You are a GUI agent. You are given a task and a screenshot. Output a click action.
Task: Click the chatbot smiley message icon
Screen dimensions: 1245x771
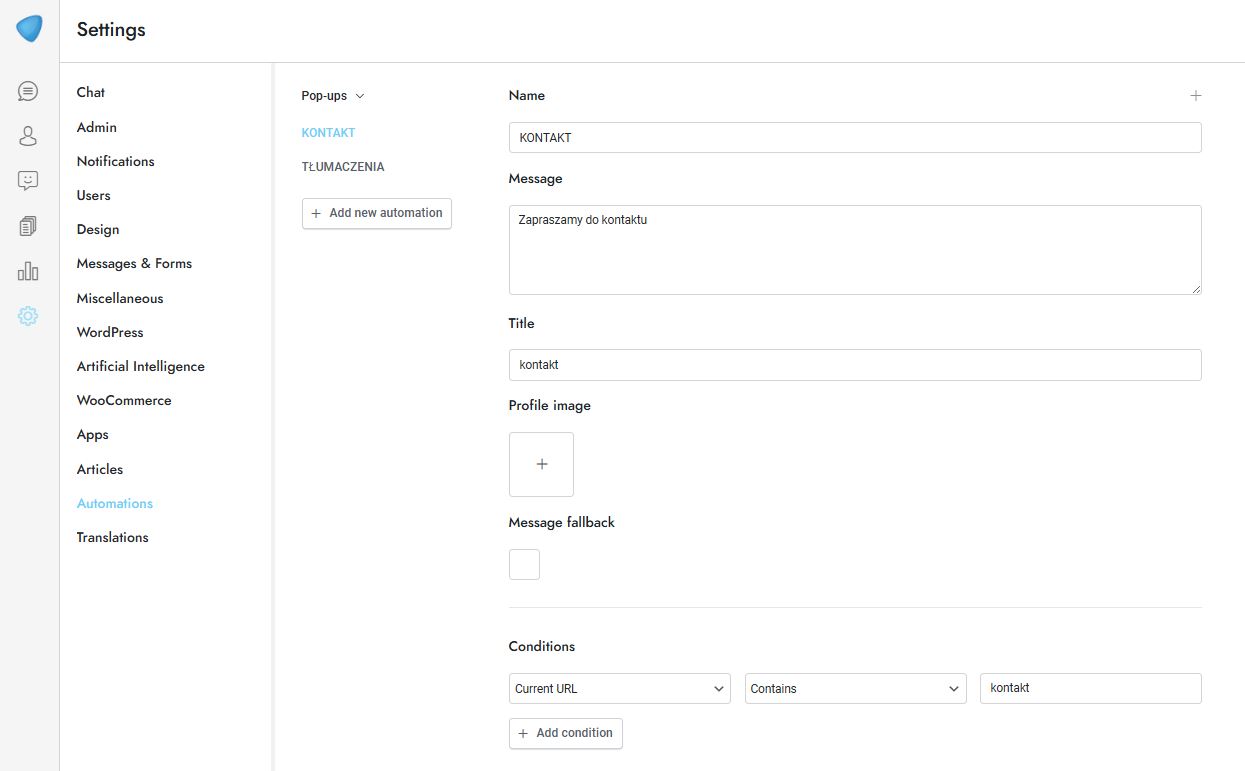tap(28, 181)
